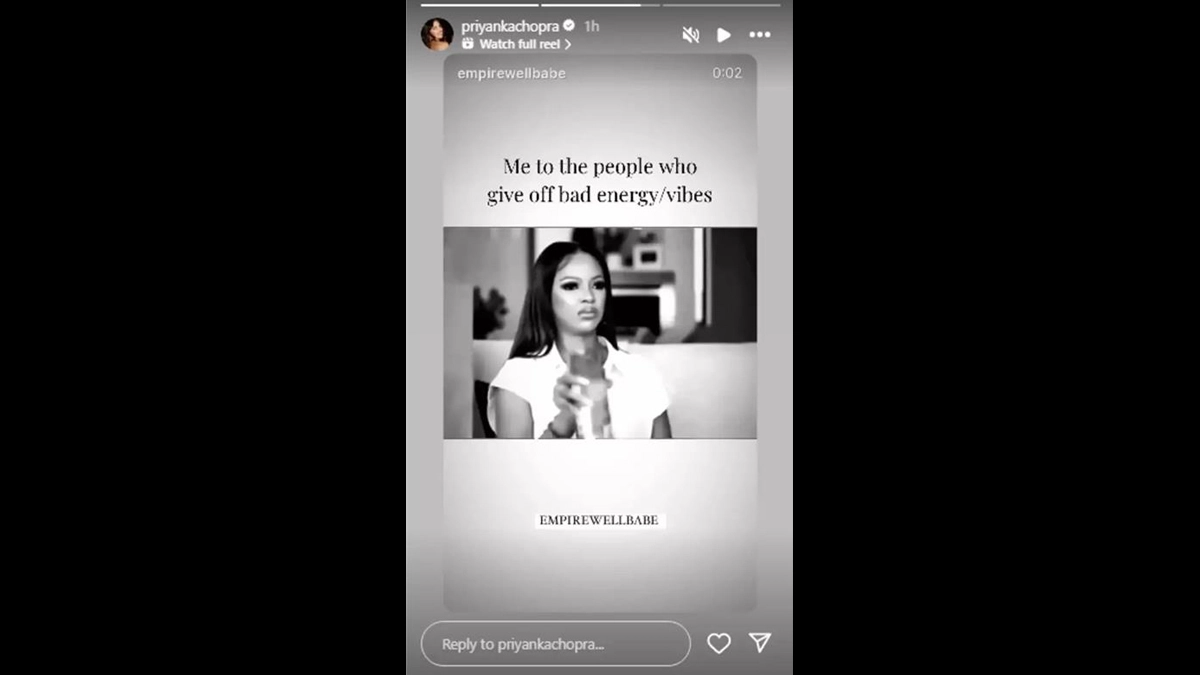Image resolution: width=1200 pixels, height=675 pixels.
Task: Skip to the third story progress segment
Action: click(x=721, y=5)
